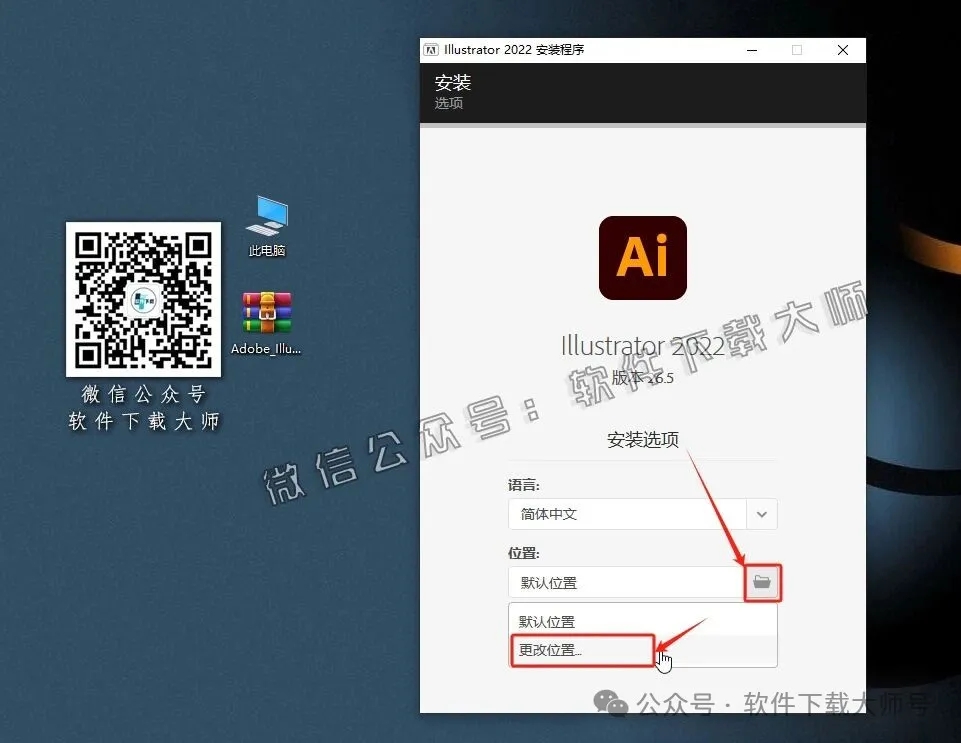
Task: Click the installer icon in the title bar
Action: point(432,49)
